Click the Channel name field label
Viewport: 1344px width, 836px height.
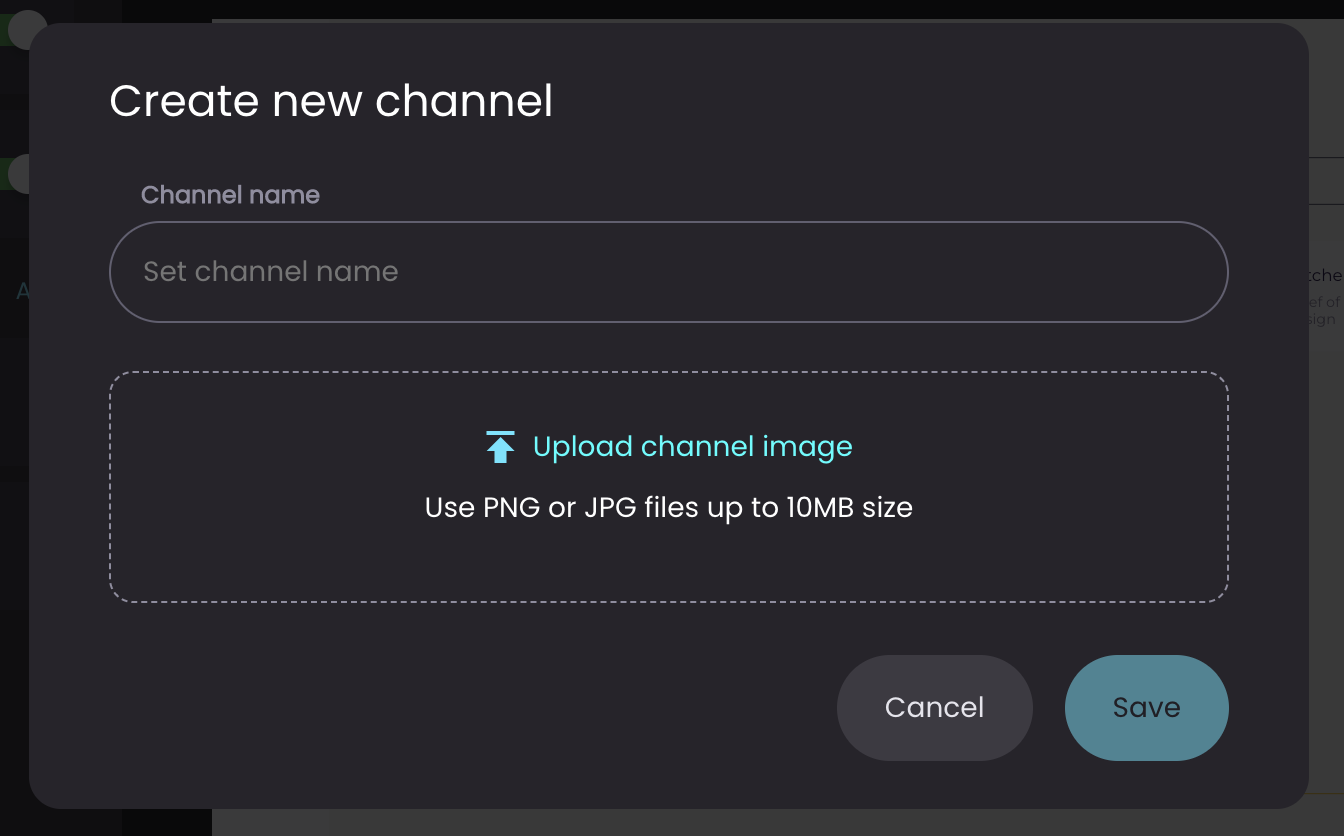pyautogui.click(x=230, y=195)
